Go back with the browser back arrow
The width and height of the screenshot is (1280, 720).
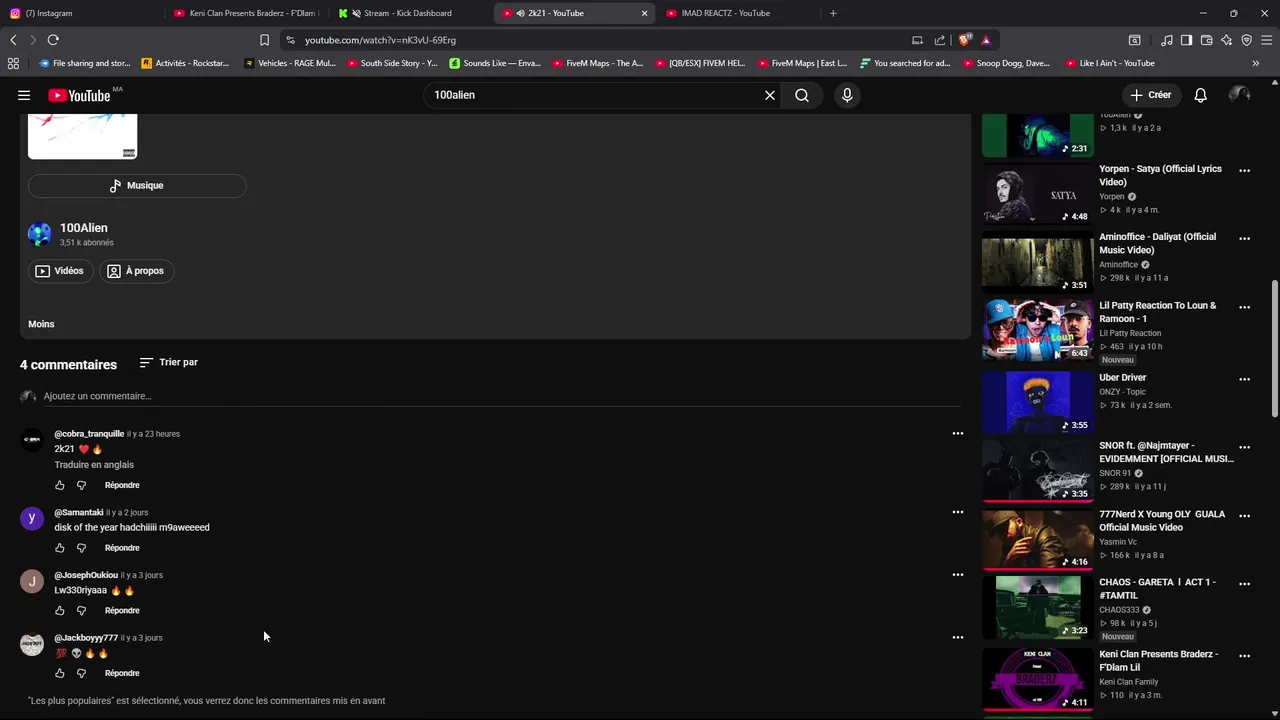click(13, 40)
